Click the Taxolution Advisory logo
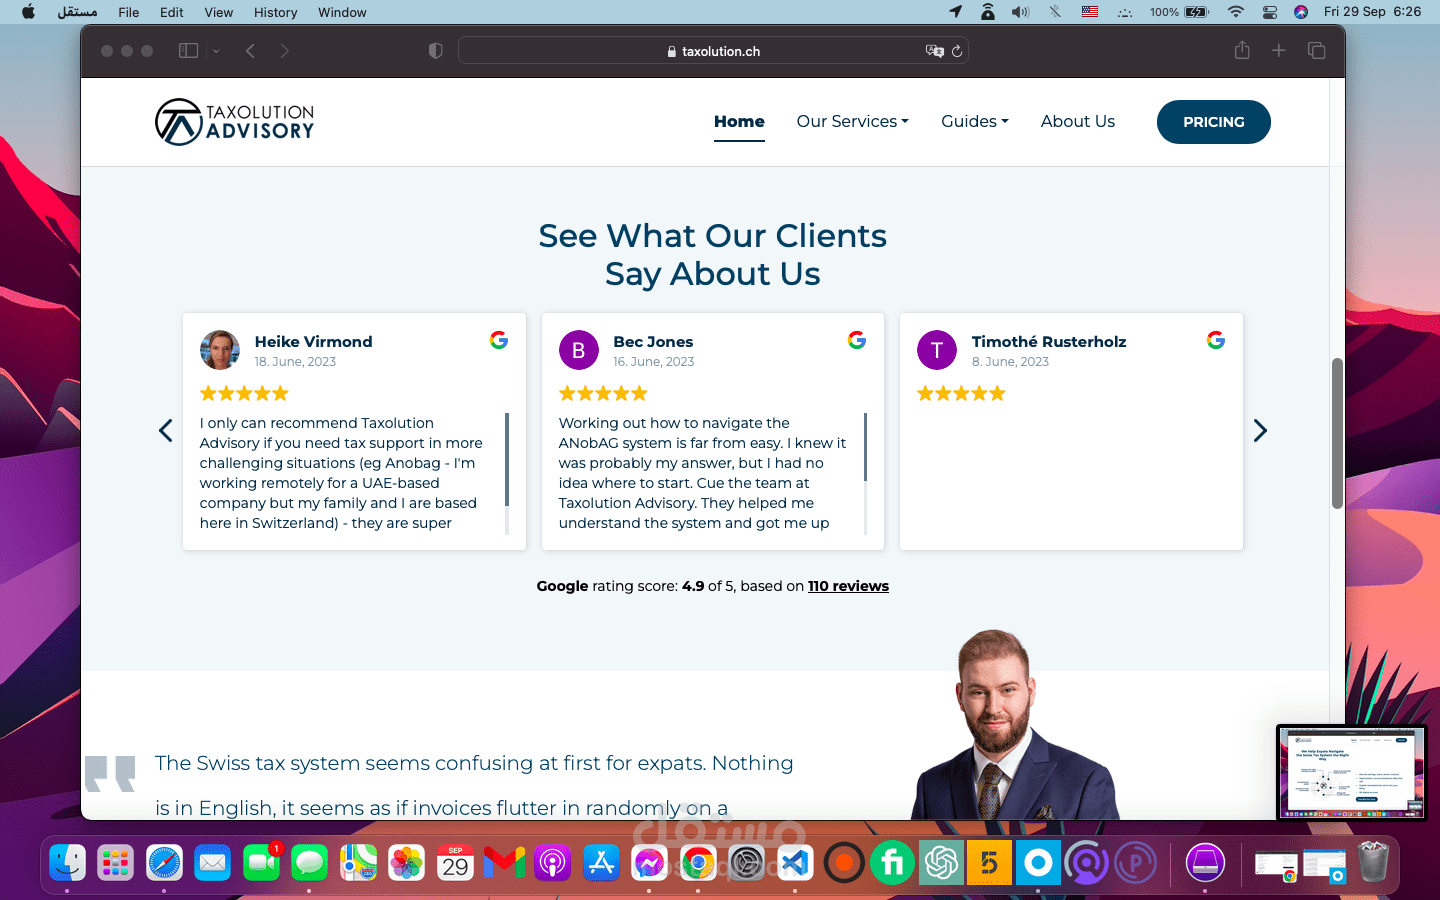Image resolution: width=1440 pixels, height=900 pixels. [x=235, y=122]
